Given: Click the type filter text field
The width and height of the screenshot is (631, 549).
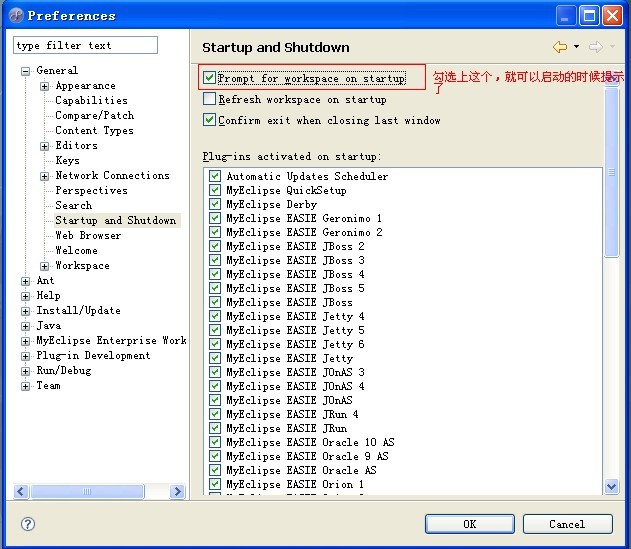Looking at the screenshot, I should tap(85, 45).
